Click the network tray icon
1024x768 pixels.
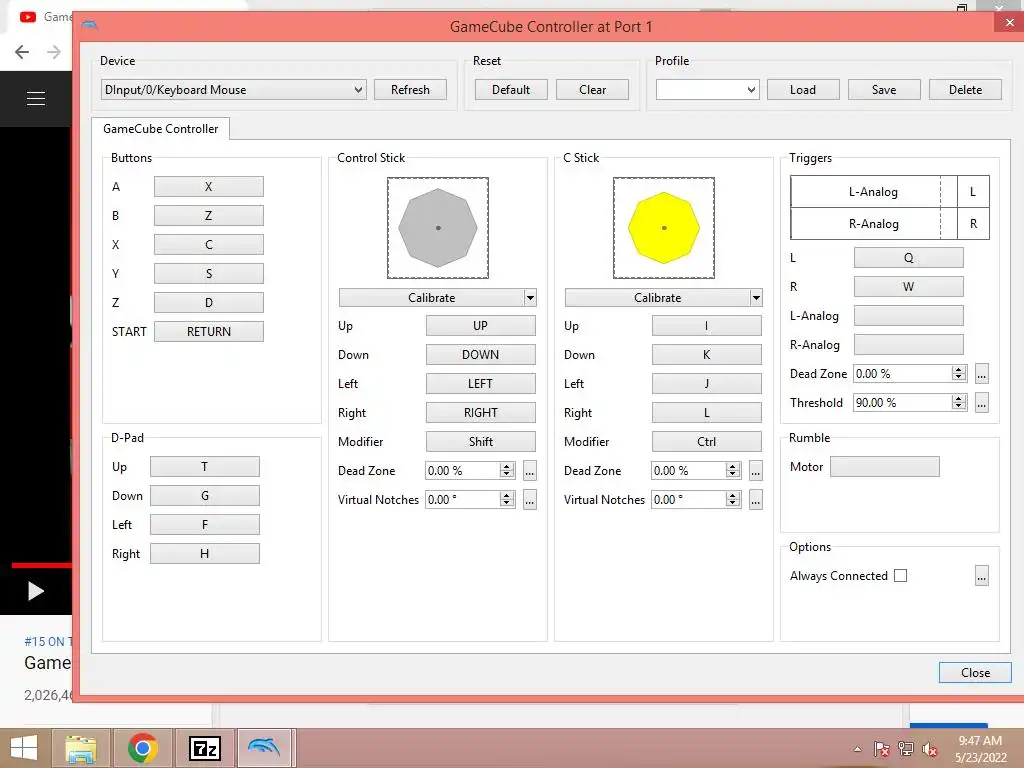coord(905,750)
